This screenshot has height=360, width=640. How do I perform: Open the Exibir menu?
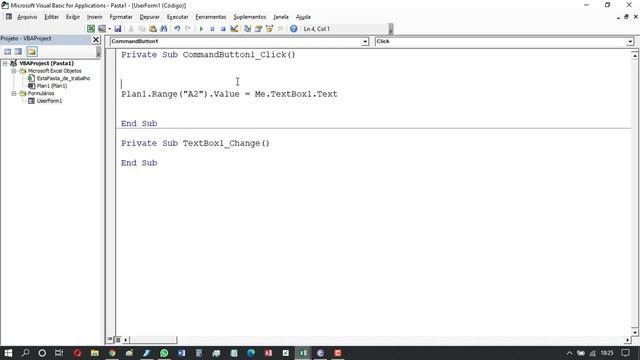click(73, 17)
